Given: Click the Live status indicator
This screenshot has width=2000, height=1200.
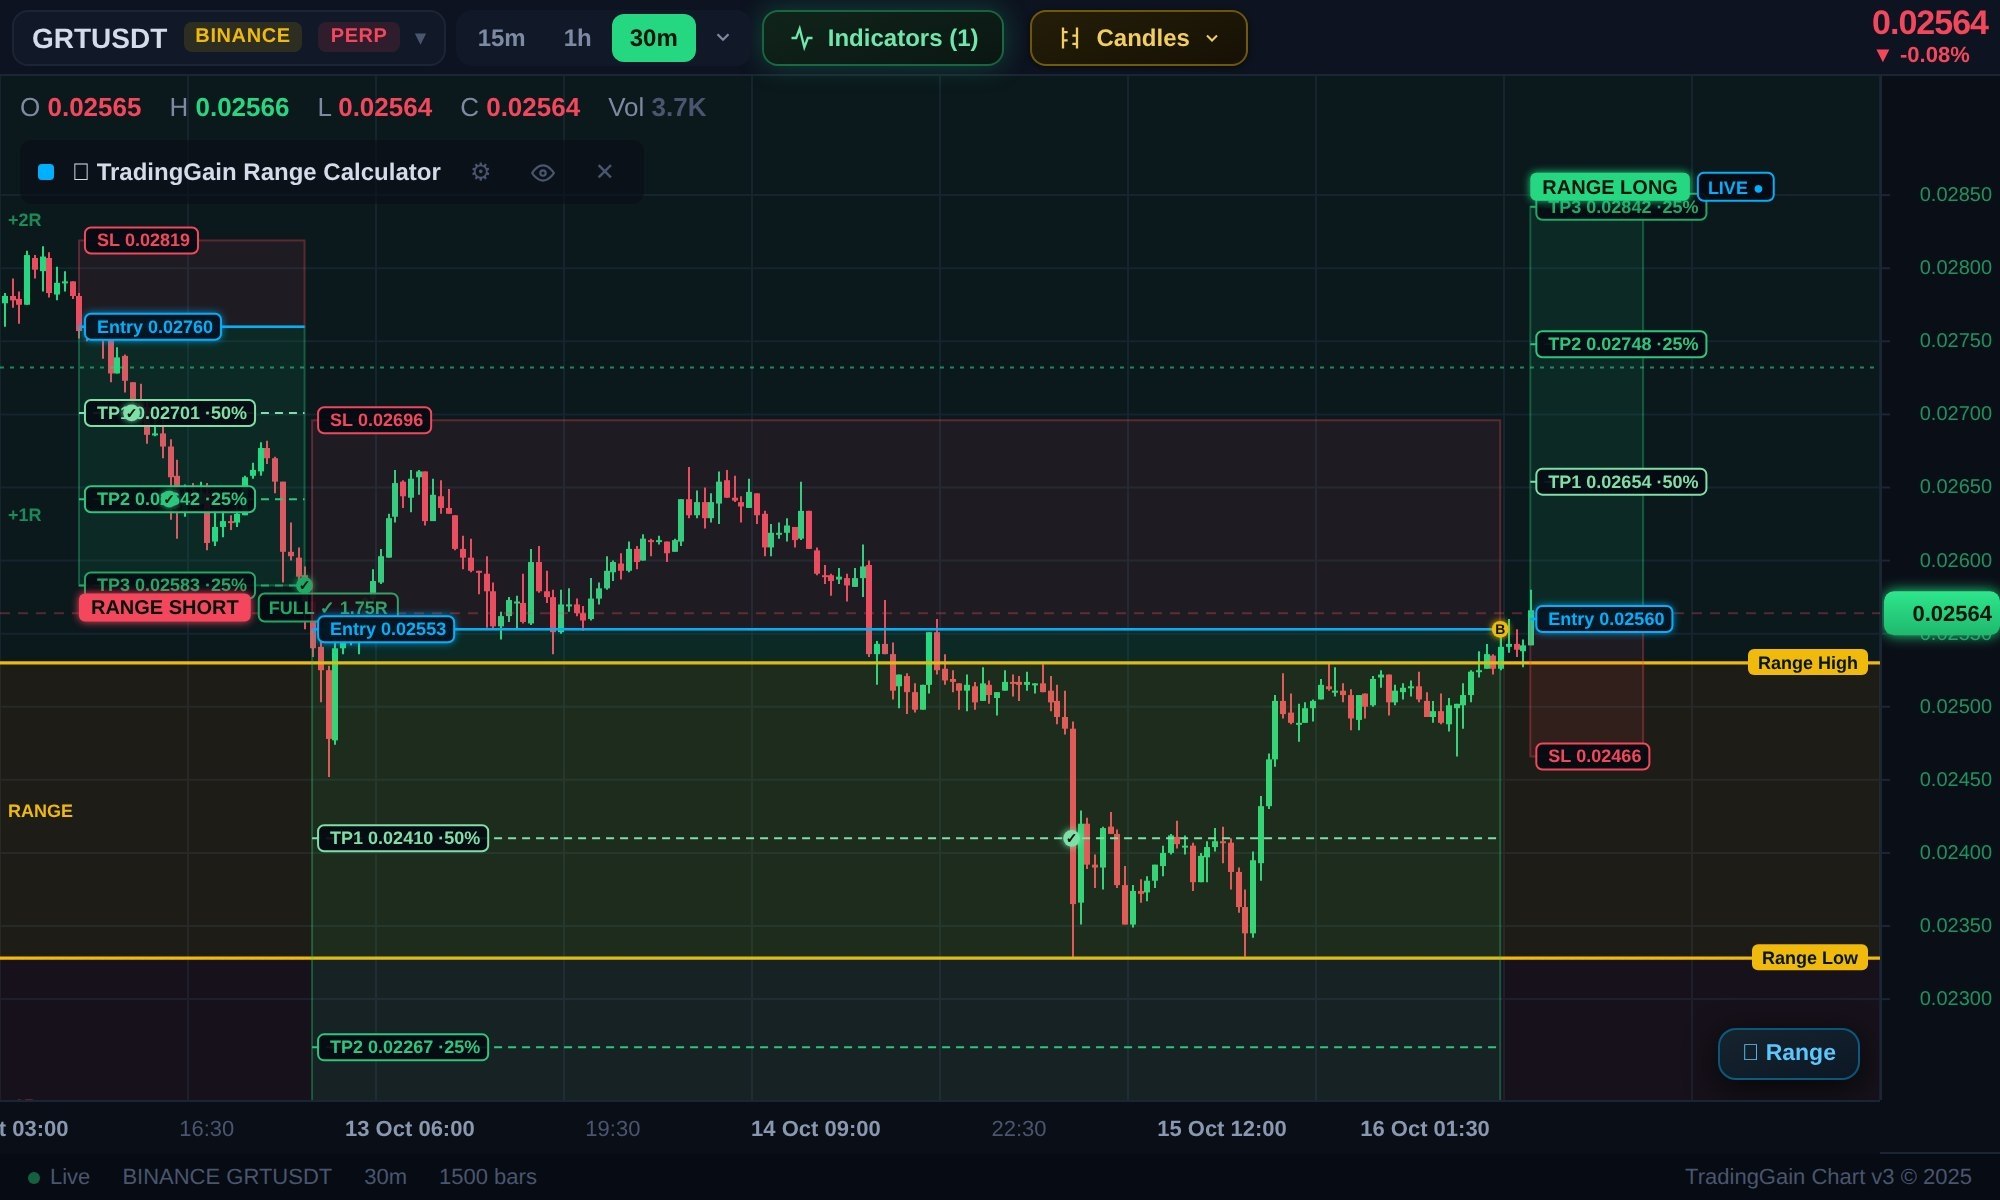Looking at the screenshot, I should pyautogui.click(x=59, y=1177).
